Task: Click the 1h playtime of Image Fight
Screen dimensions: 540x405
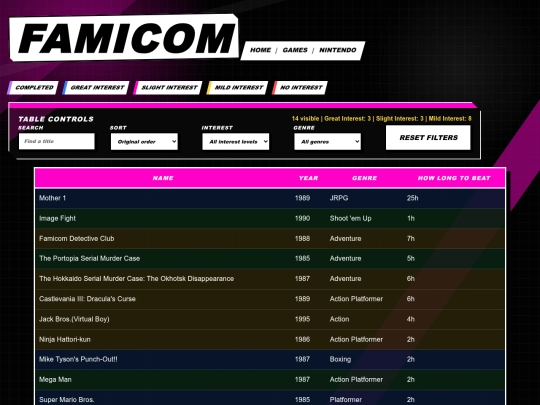Action: pyautogui.click(x=411, y=218)
